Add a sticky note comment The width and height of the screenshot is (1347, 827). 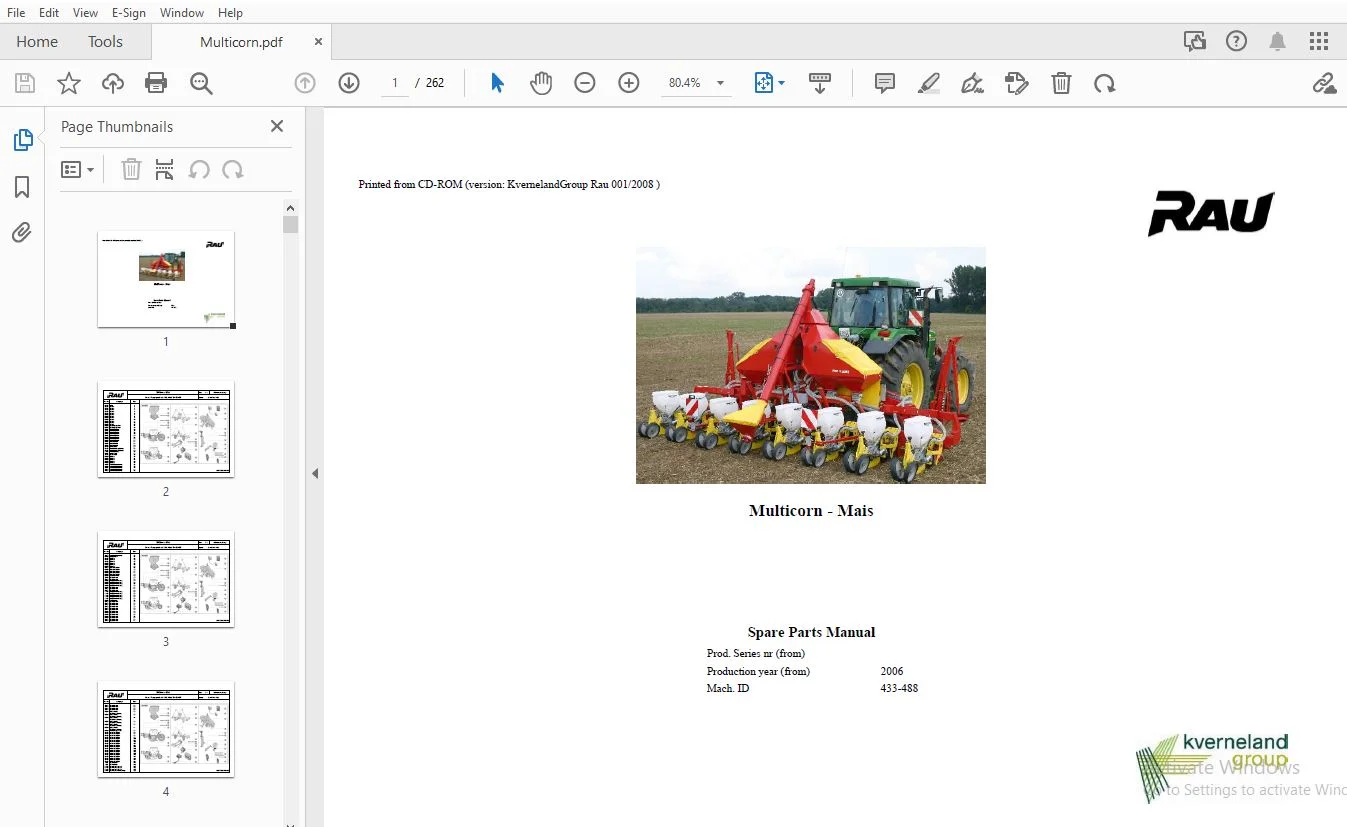885,83
